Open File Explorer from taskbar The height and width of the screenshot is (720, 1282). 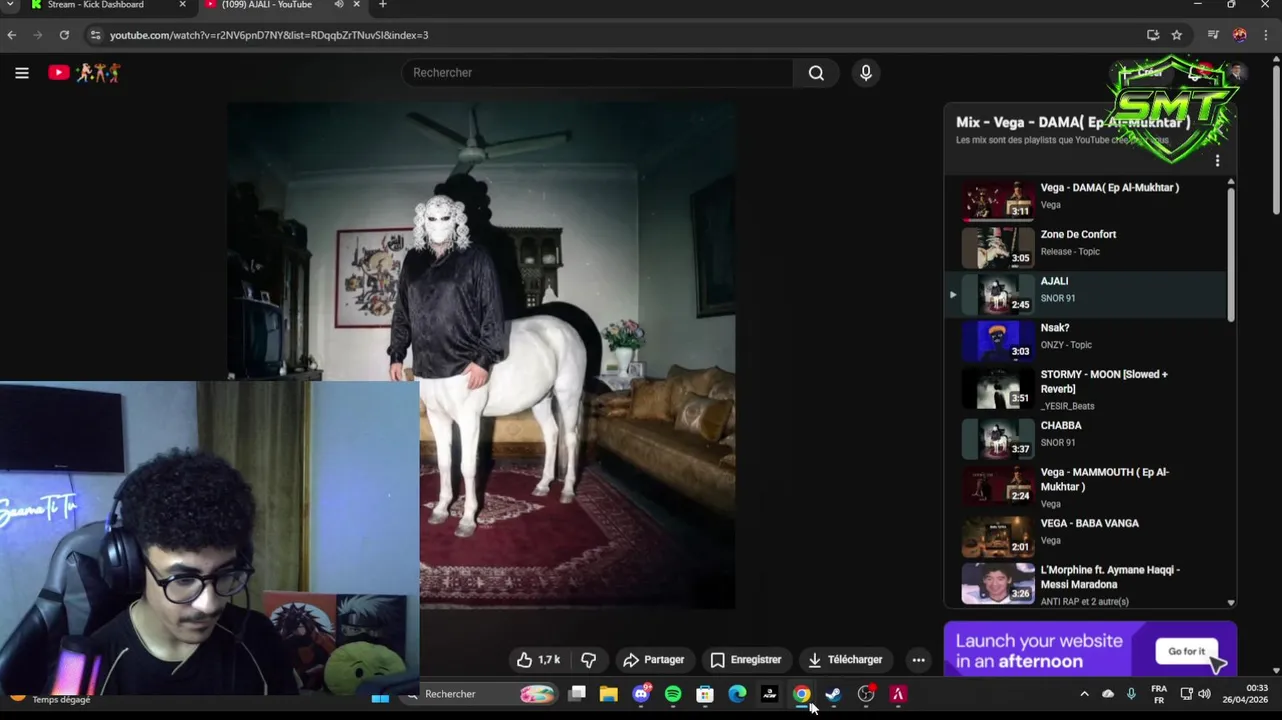pyautogui.click(x=609, y=695)
